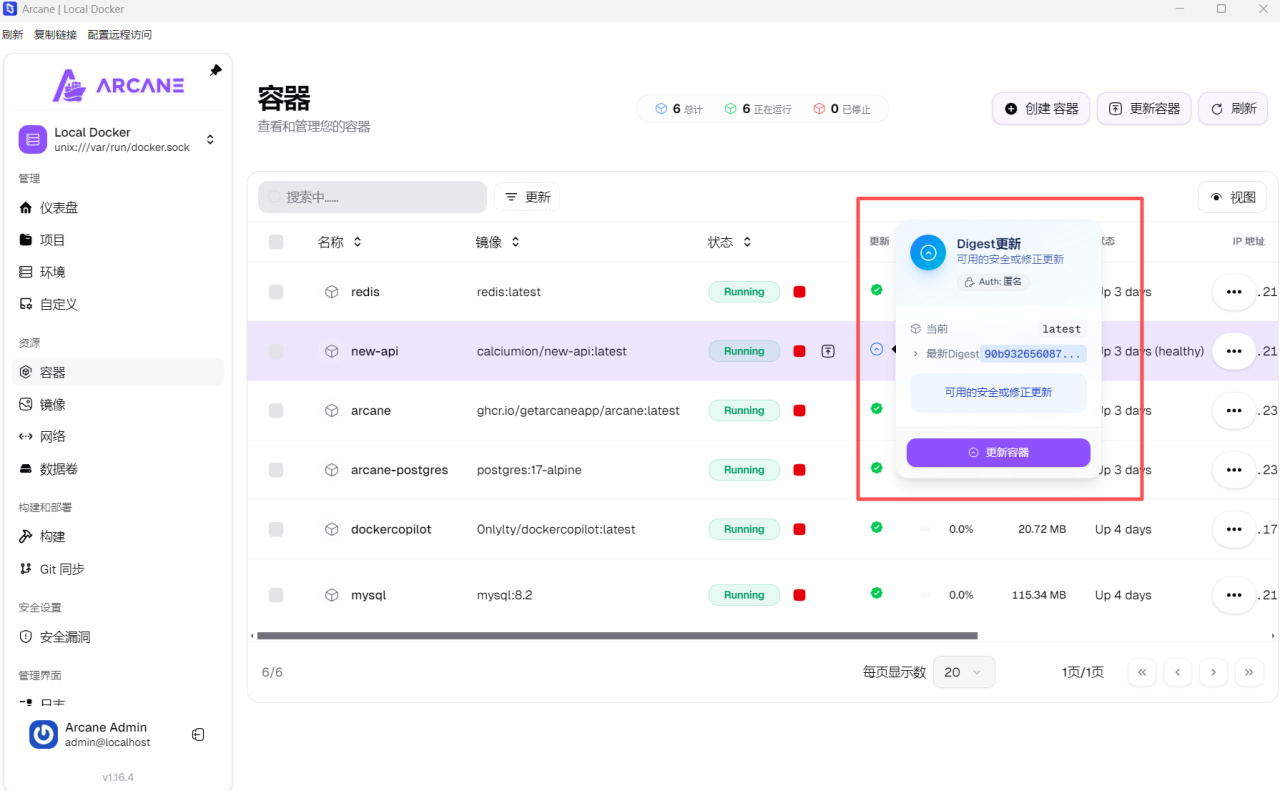Stop the redis container with the red button

click(799, 292)
